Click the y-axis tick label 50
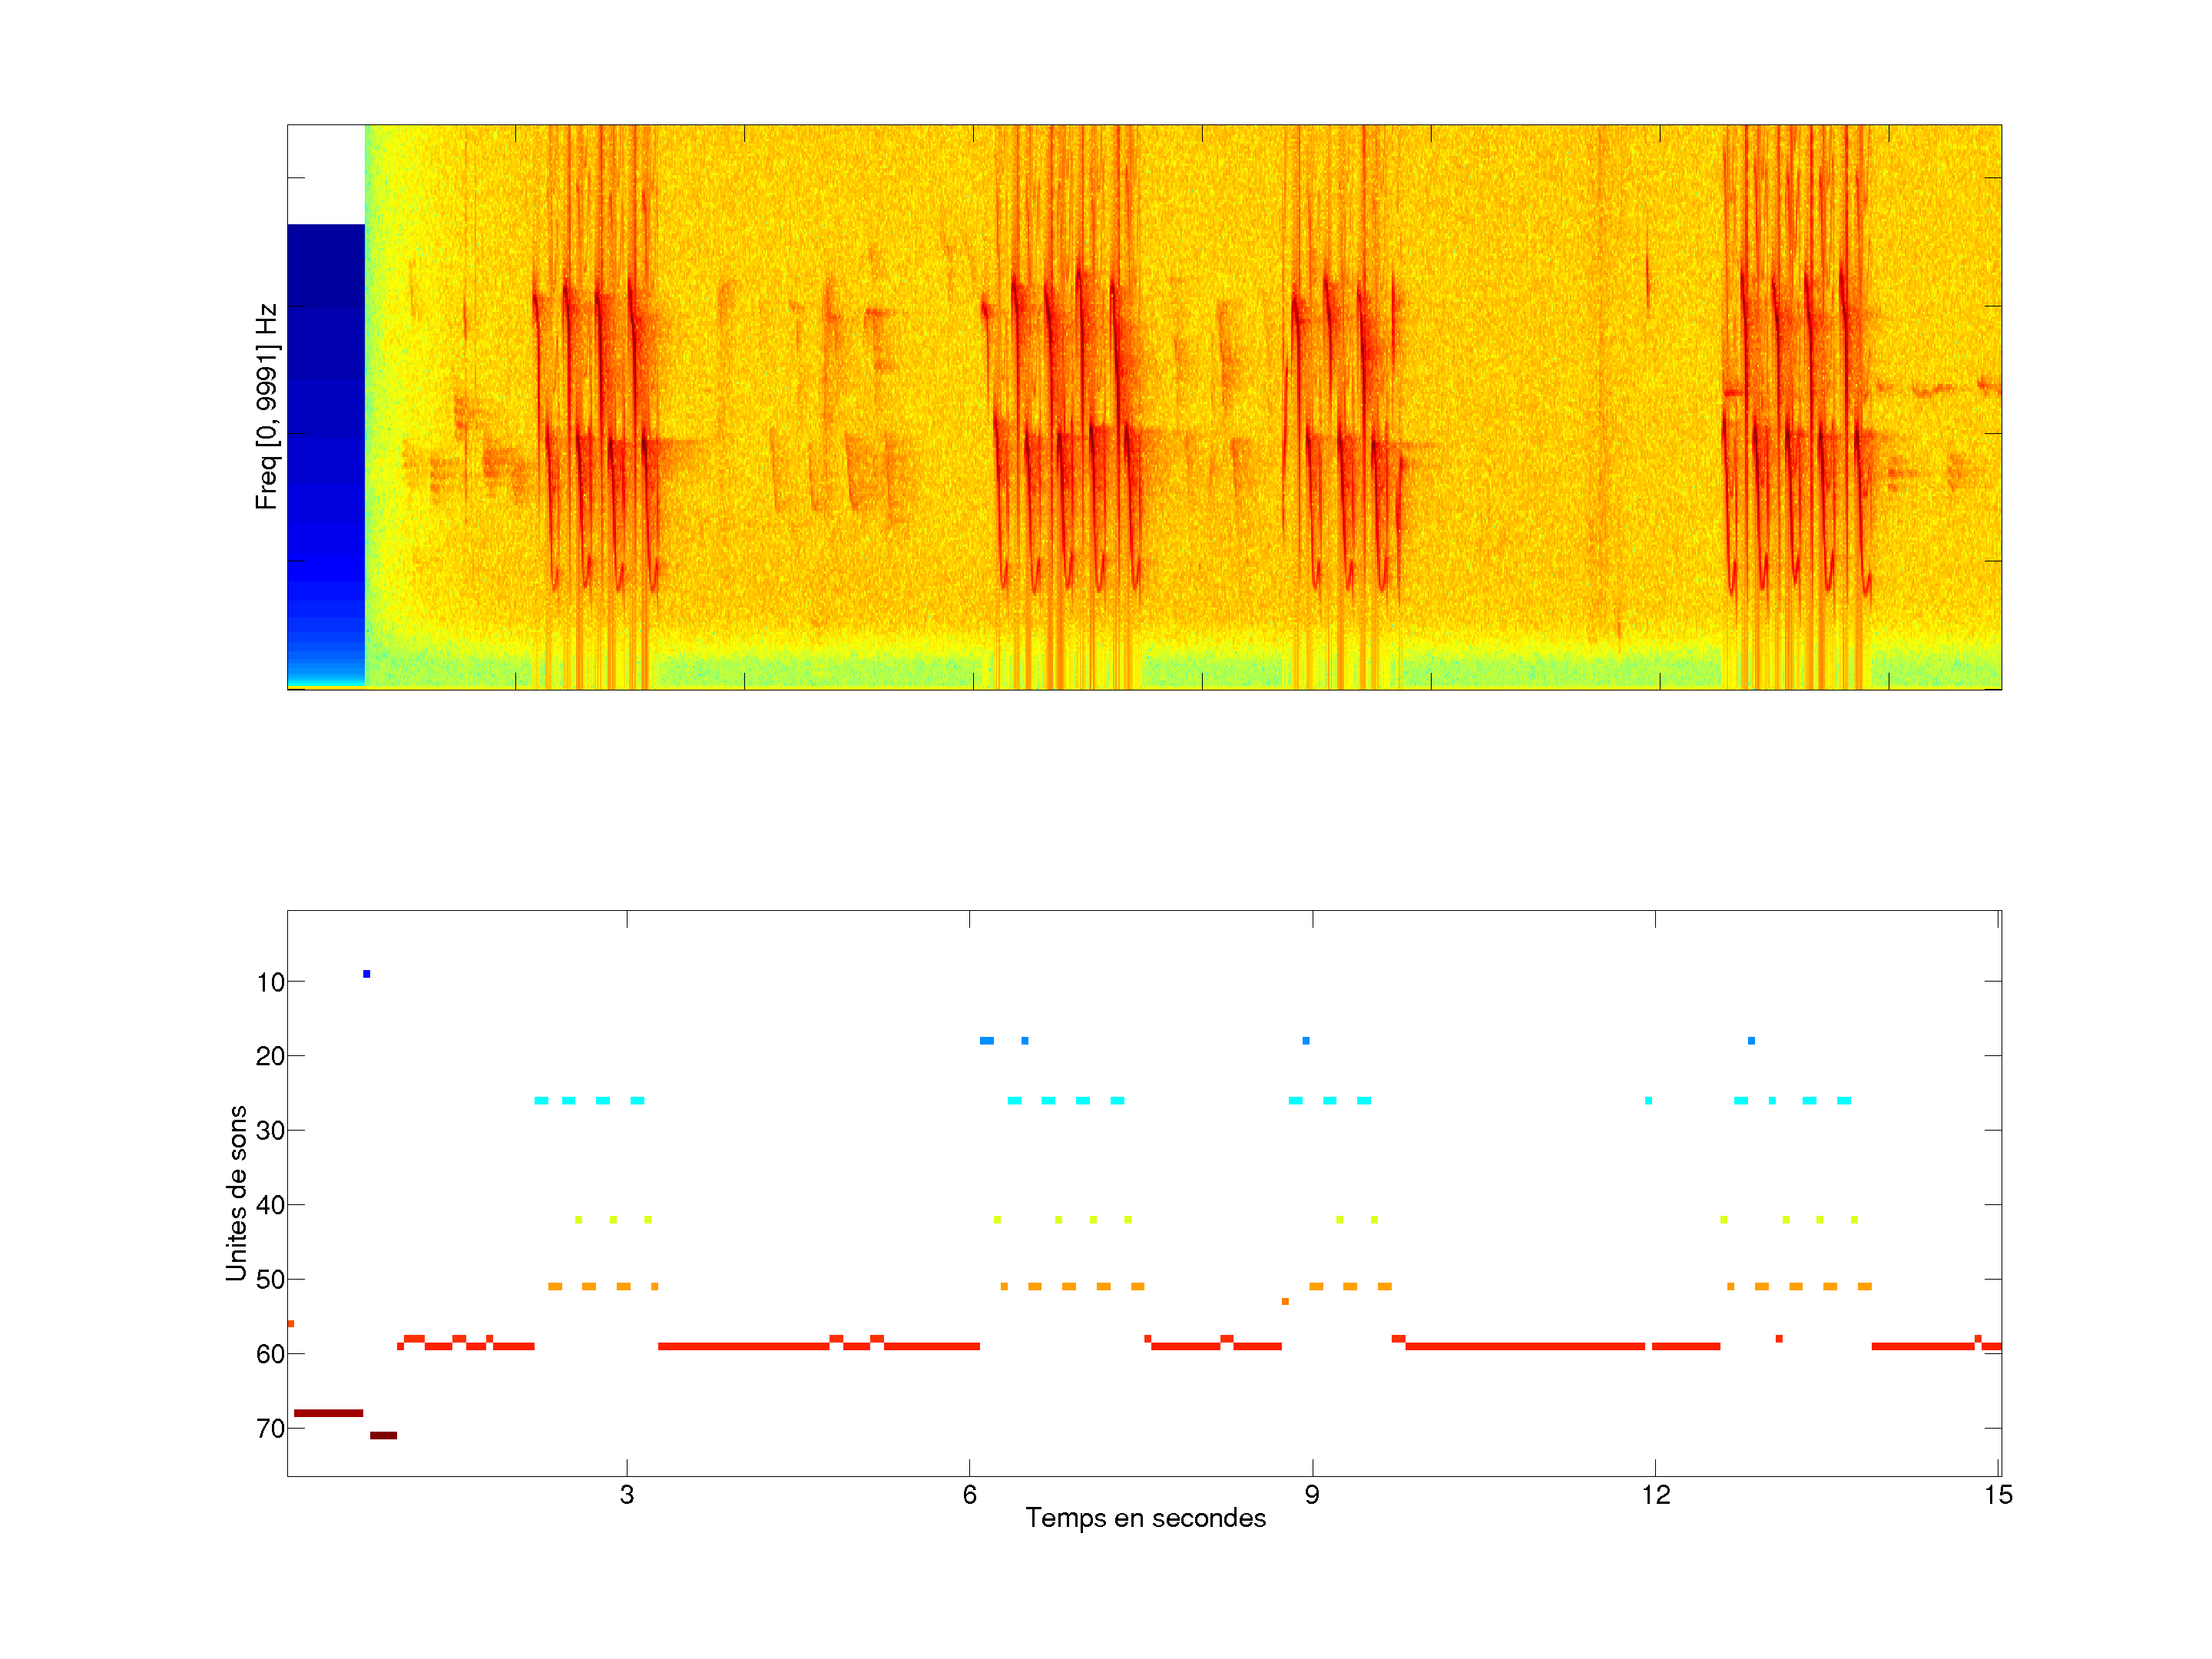 point(270,1280)
